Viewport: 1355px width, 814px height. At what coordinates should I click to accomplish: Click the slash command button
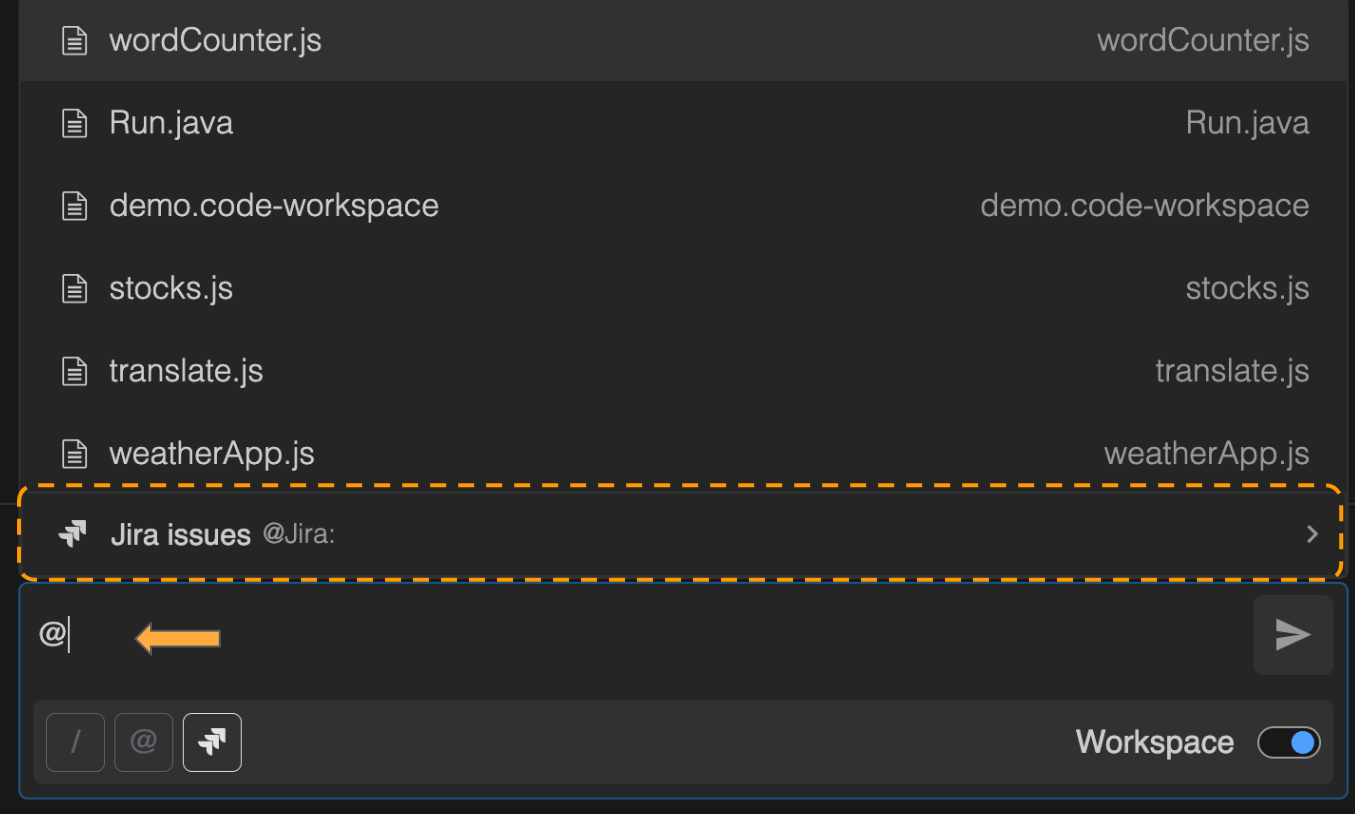coord(75,742)
